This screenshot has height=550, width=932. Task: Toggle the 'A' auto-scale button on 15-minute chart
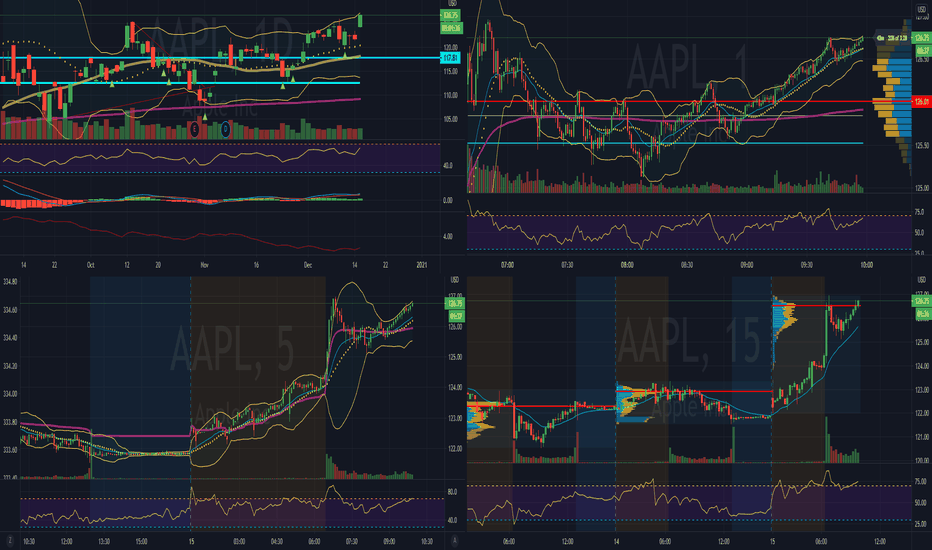click(x=455, y=540)
